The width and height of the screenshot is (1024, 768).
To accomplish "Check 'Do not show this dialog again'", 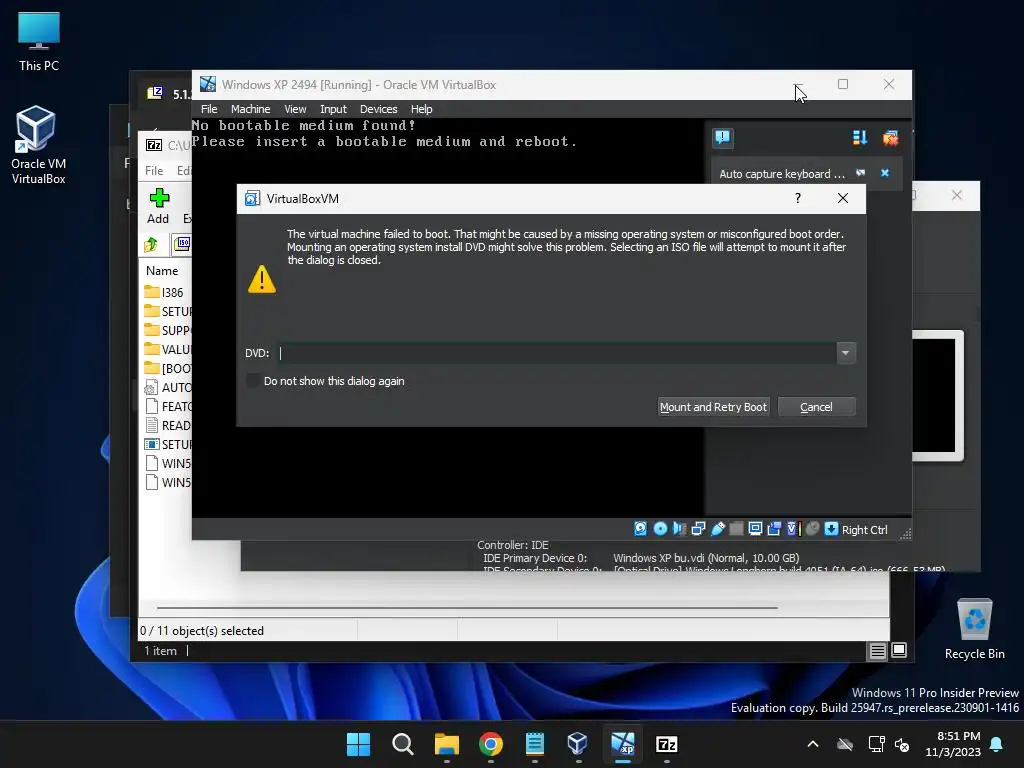I will pos(253,381).
